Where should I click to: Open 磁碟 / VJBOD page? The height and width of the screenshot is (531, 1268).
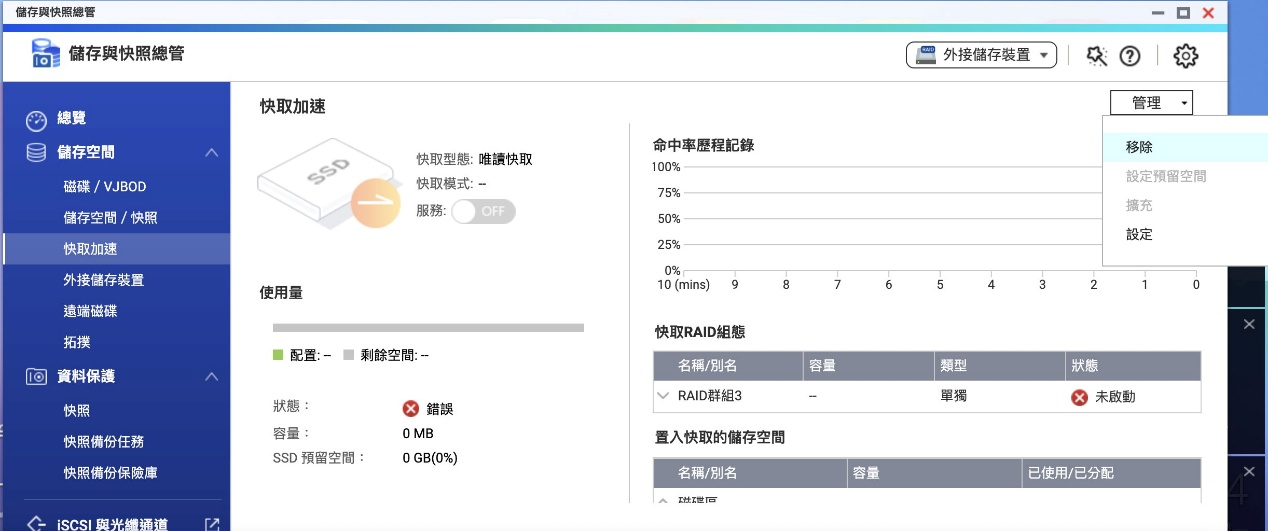pyautogui.click(x=105, y=187)
